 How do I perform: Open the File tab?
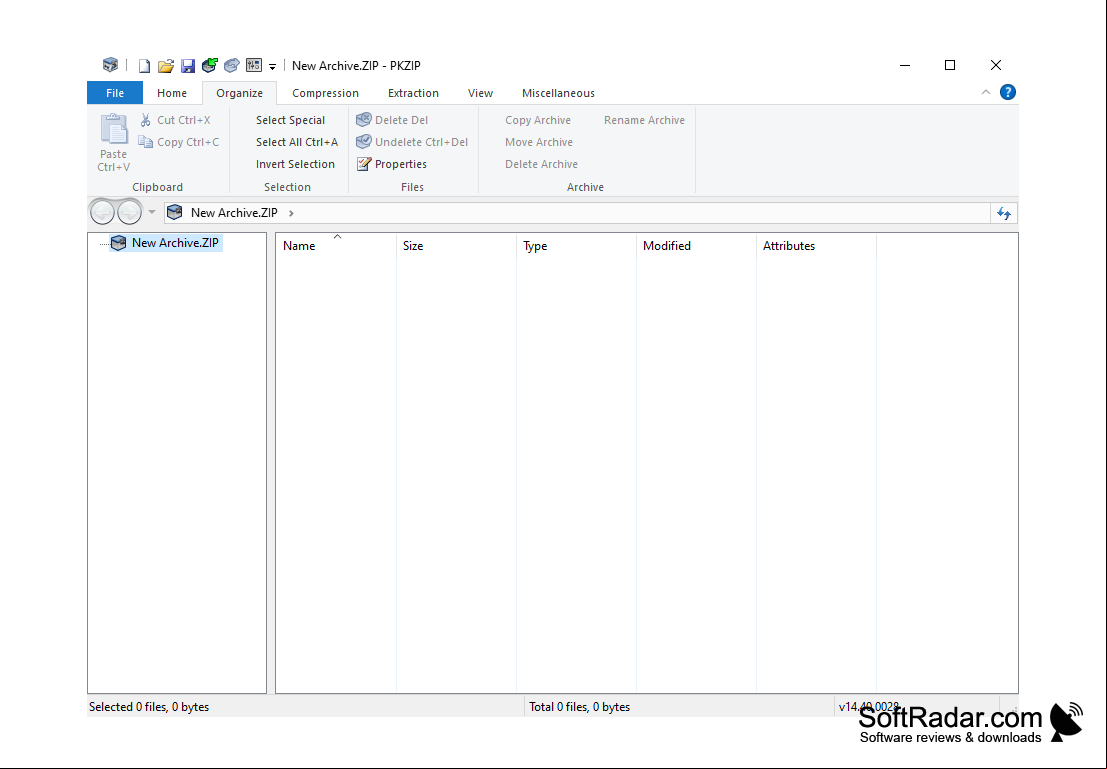(115, 93)
